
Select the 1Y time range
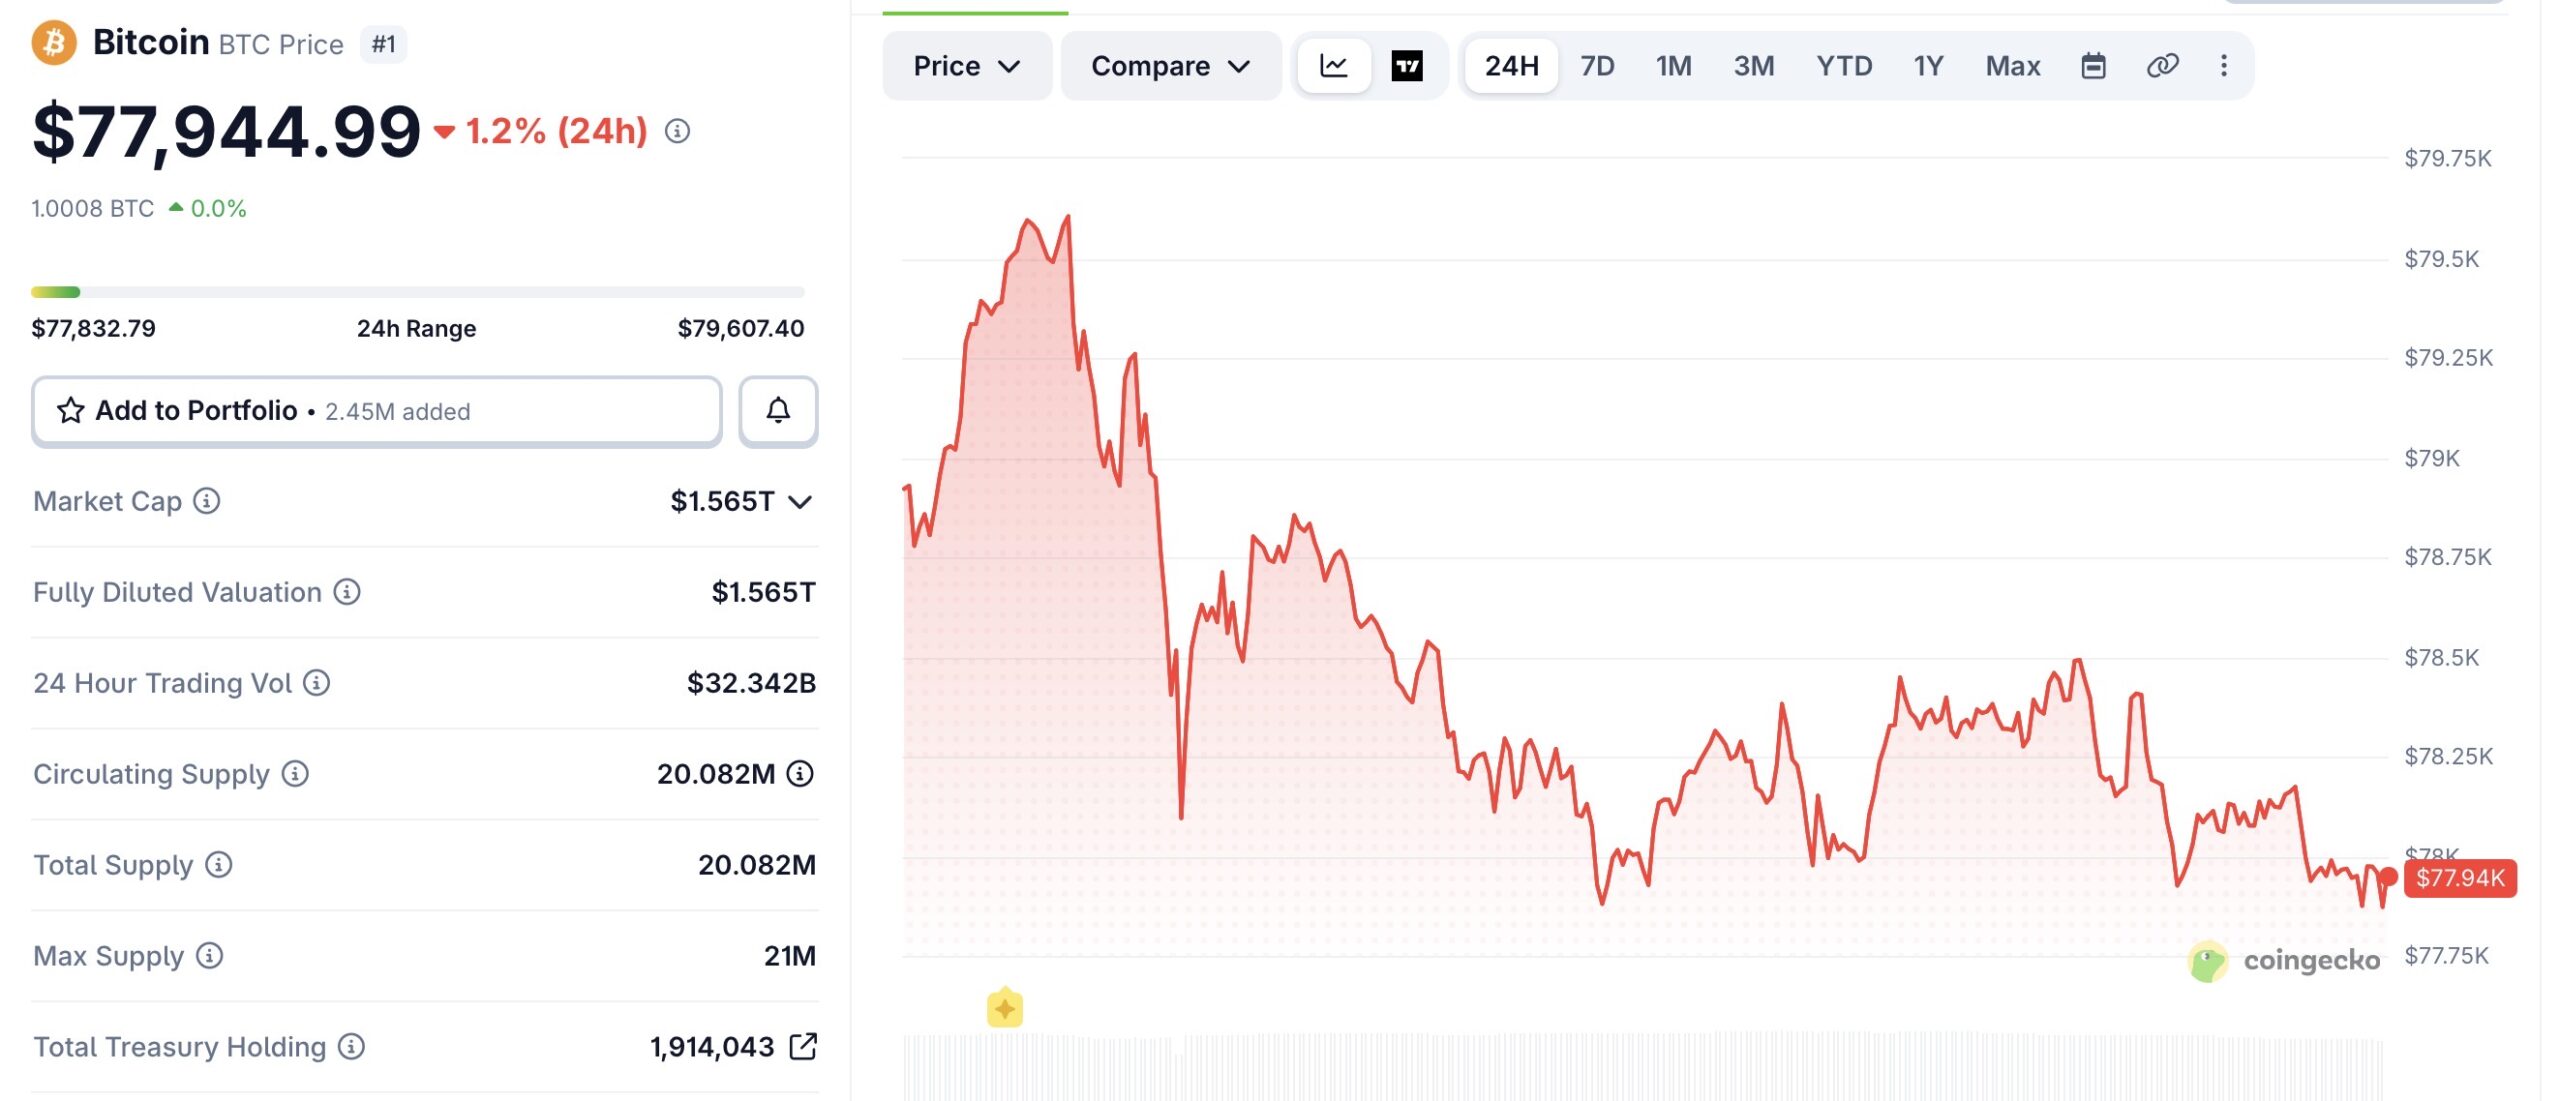pos(1928,66)
